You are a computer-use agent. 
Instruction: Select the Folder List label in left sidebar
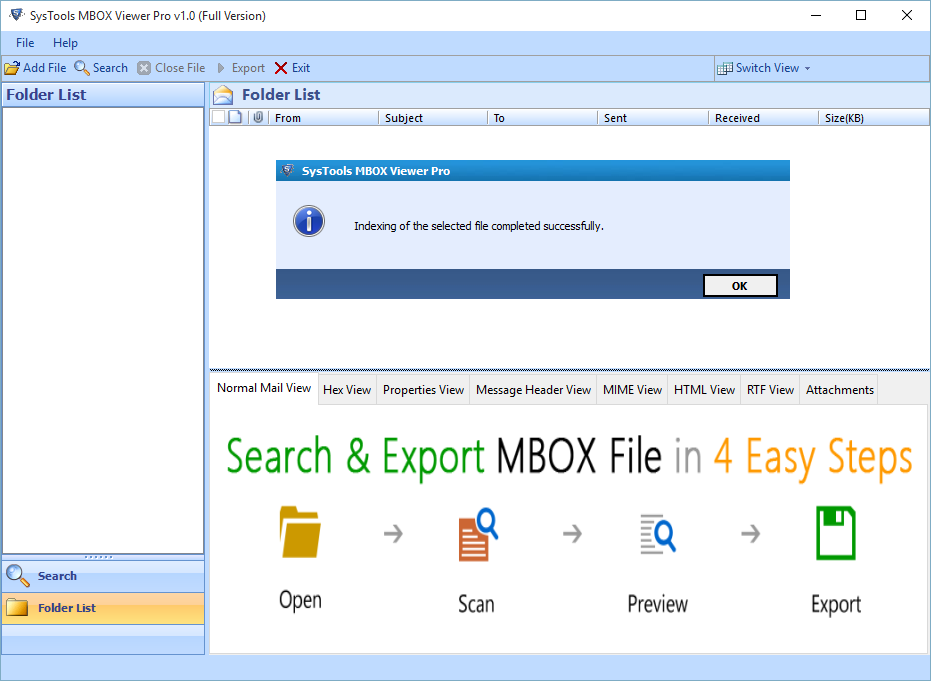click(x=66, y=608)
